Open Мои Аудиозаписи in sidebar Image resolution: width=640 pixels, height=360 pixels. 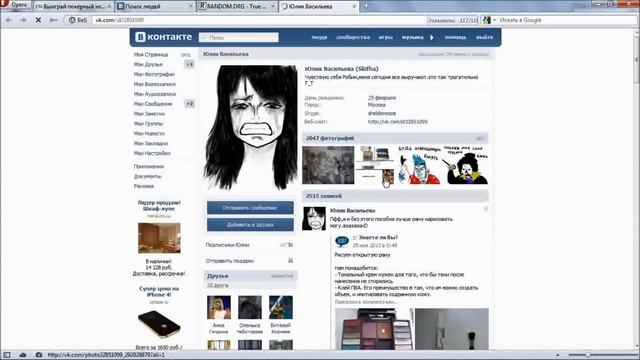[x=155, y=94]
